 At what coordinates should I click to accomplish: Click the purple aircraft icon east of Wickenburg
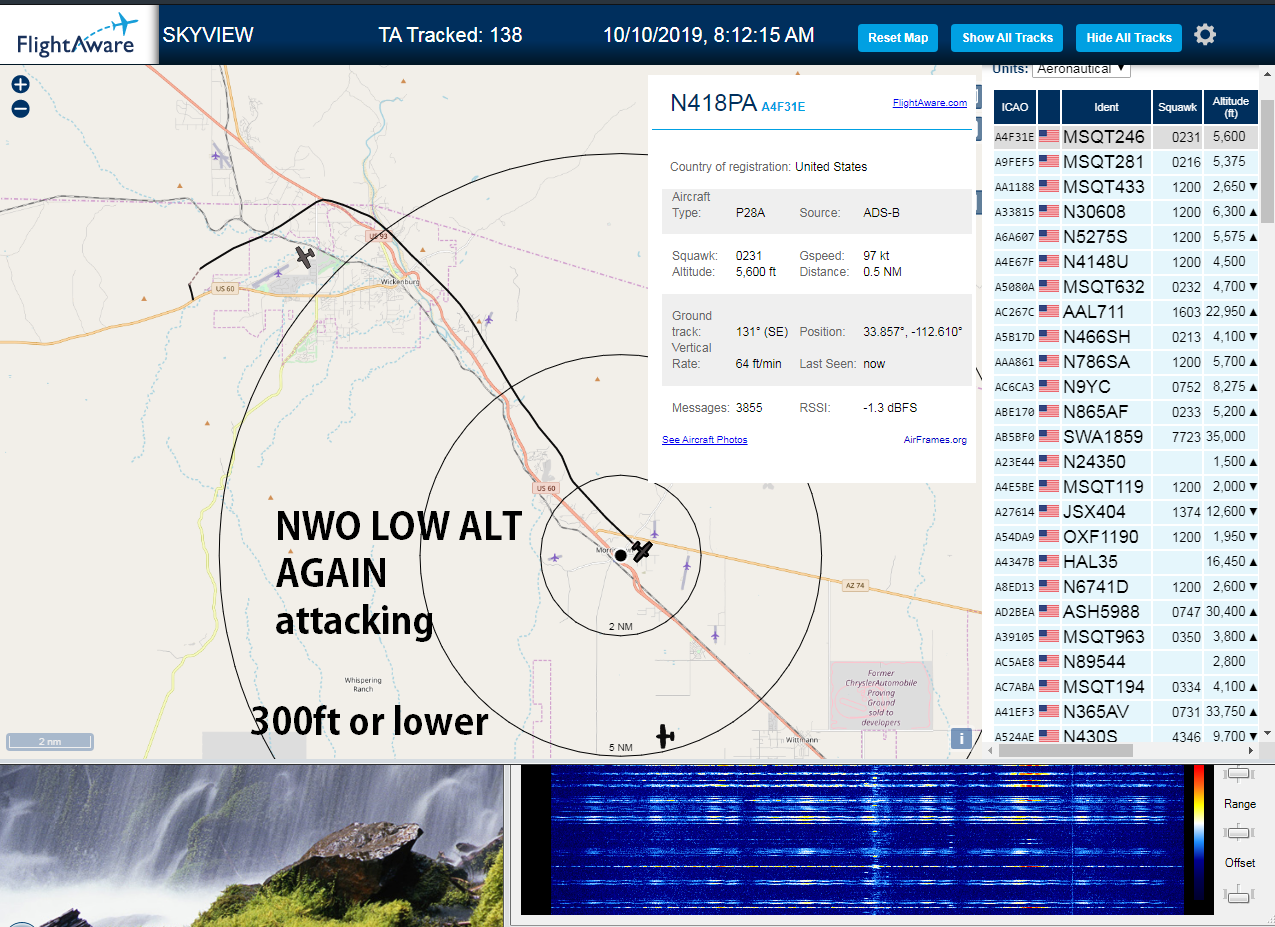(488, 318)
